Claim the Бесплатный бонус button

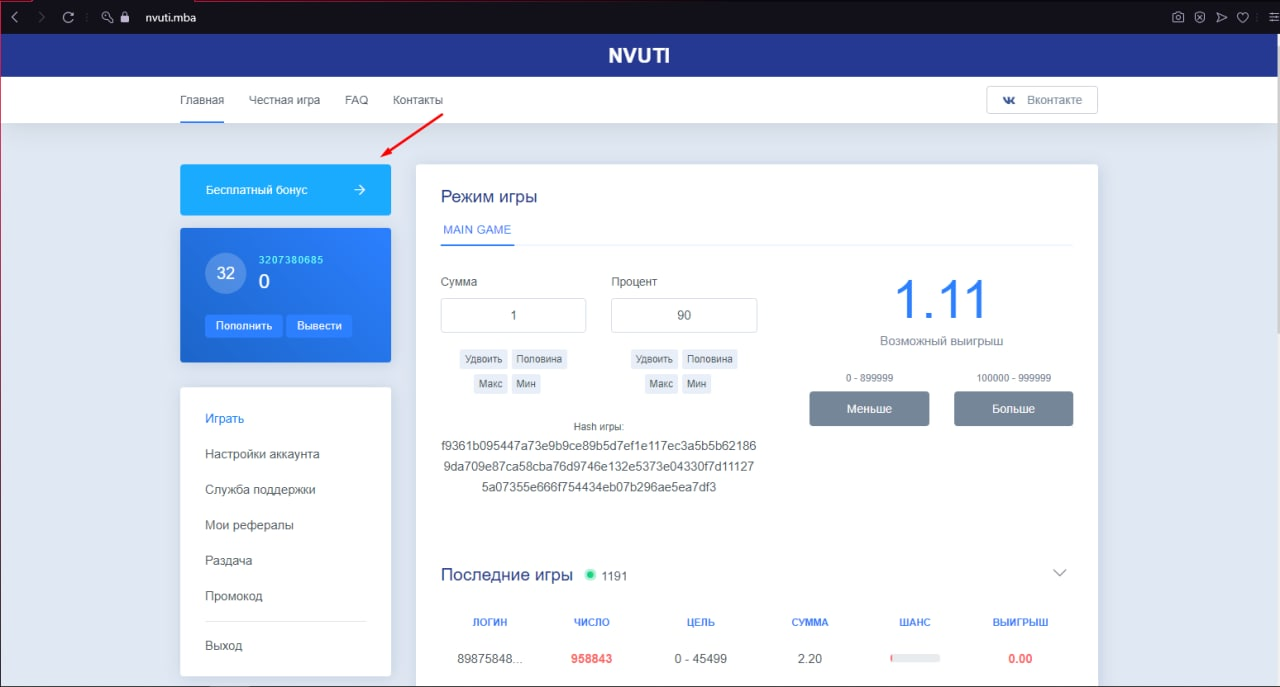pos(285,190)
